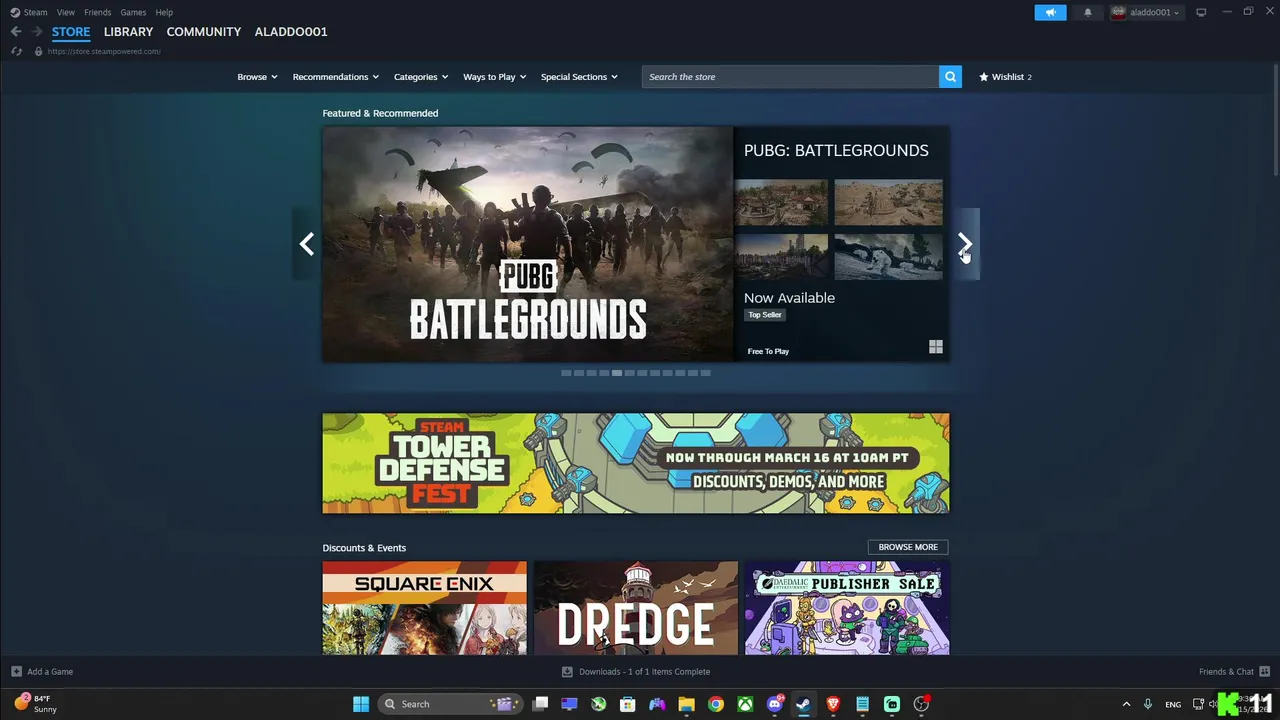Click the PUBG: BATTLEGROUNDS title text
Screen dimensions: 1280x720
[836, 150]
